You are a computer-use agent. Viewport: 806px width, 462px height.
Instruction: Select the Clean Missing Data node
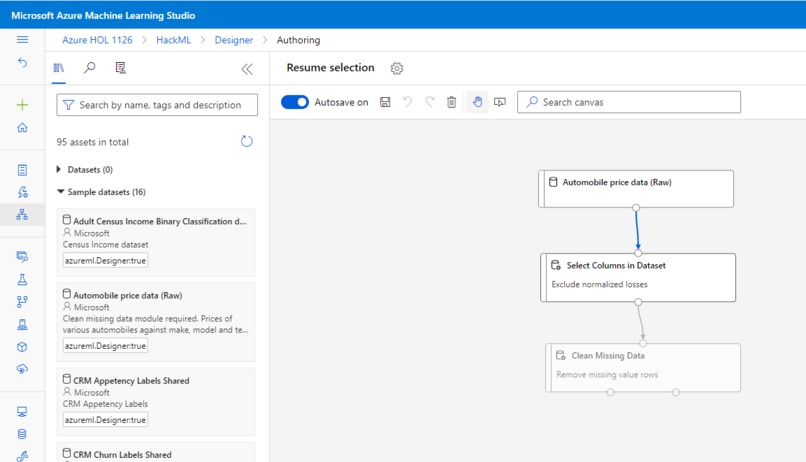[643, 368]
